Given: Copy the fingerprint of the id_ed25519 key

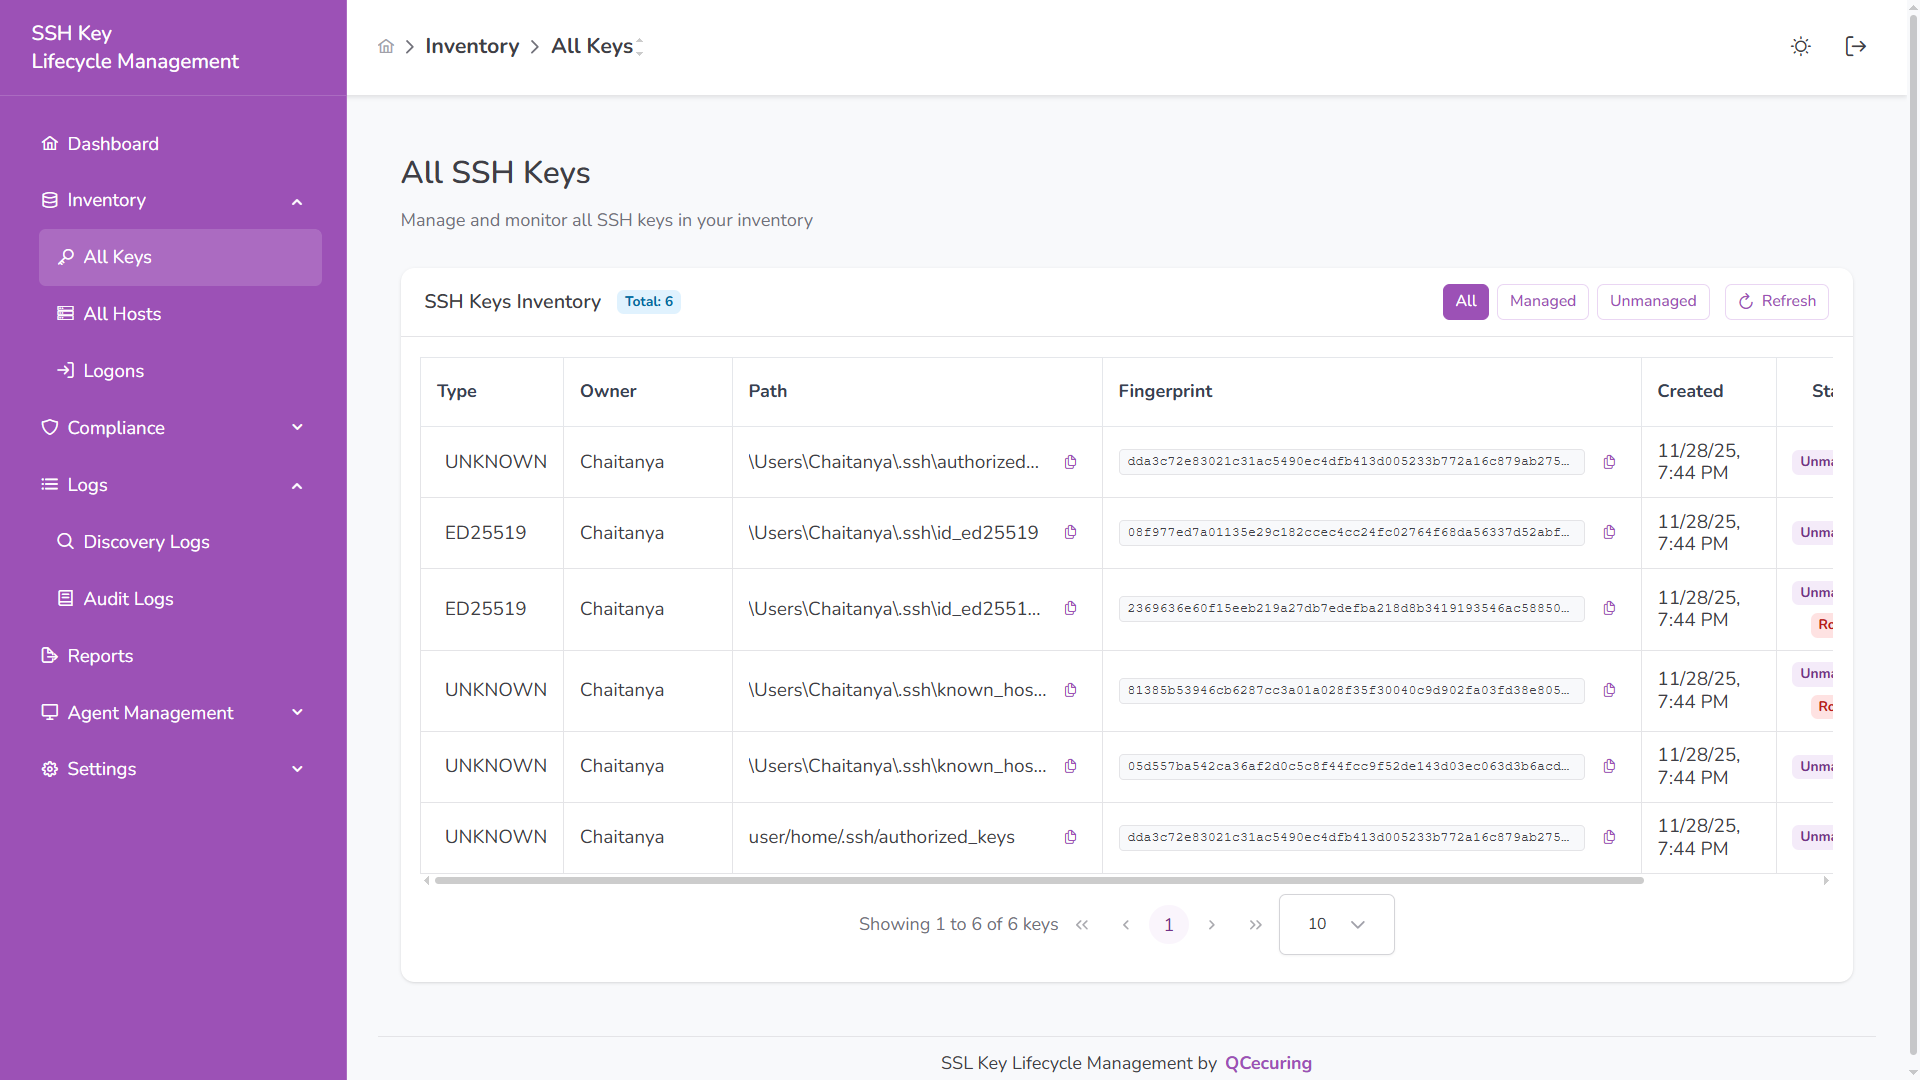Looking at the screenshot, I should click(x=1610, y=533).
